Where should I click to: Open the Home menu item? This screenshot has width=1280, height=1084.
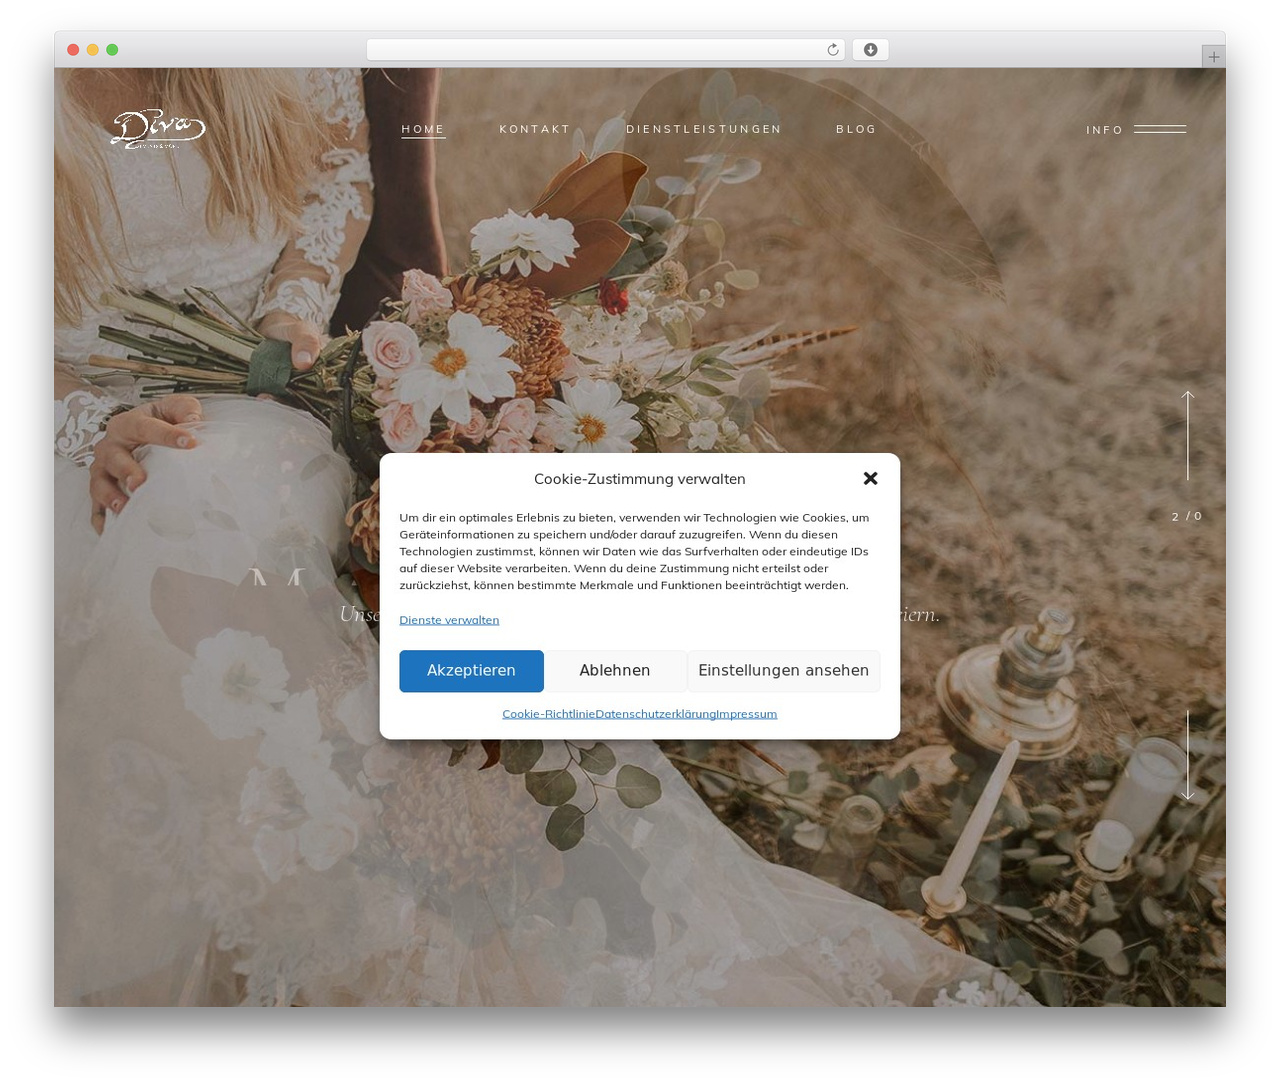(423, 129)
